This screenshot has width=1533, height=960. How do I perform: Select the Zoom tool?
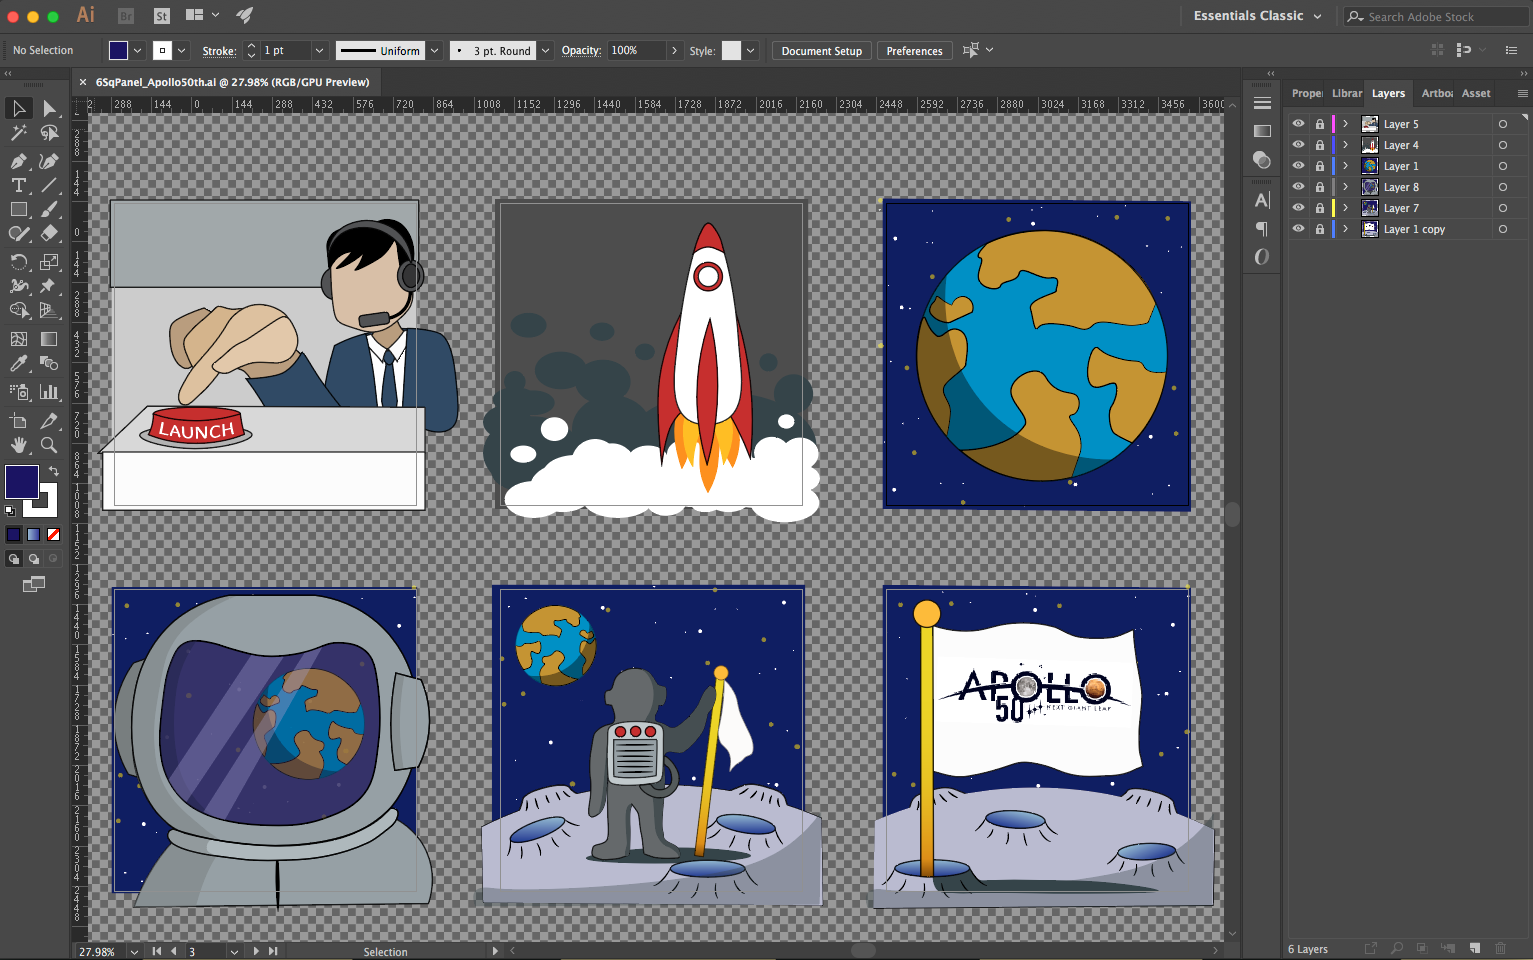(49, 445)
